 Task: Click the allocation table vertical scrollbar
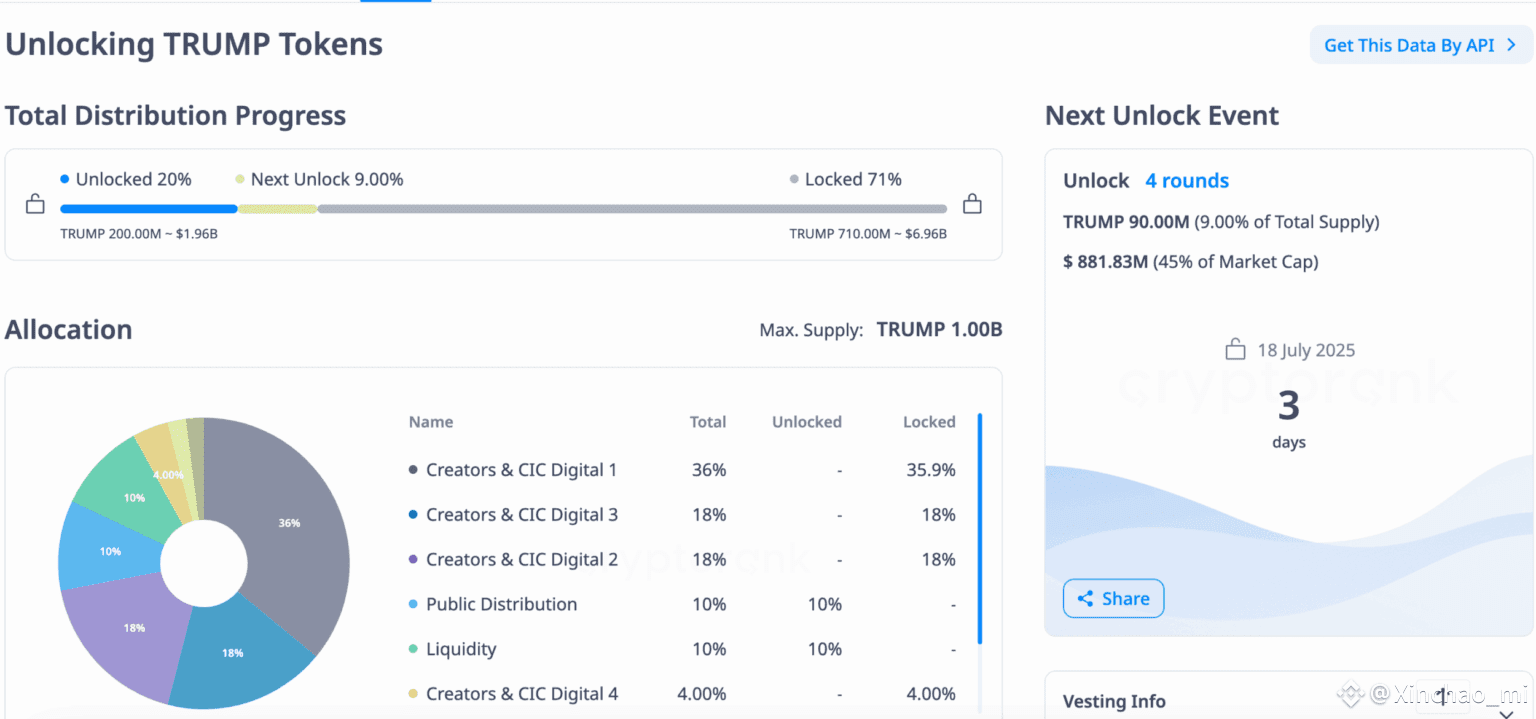980,528
